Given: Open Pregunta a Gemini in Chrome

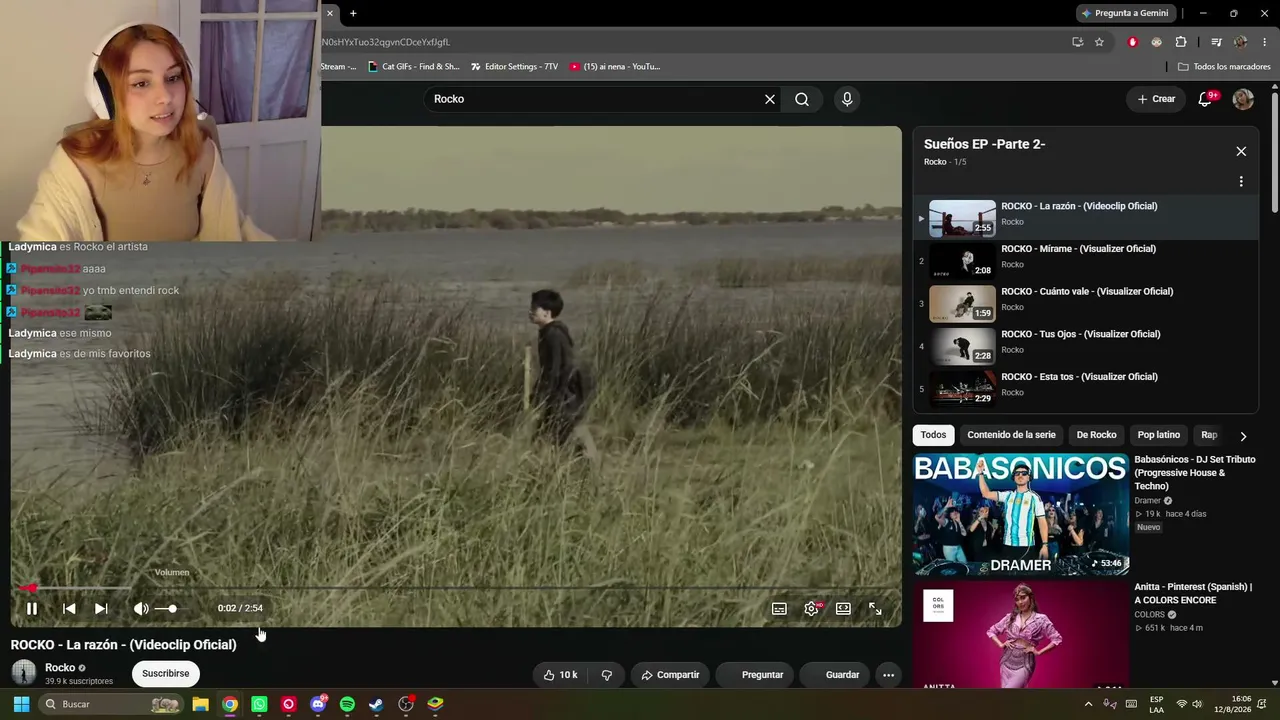Looking at the screenshot, I should point(1125,13).
